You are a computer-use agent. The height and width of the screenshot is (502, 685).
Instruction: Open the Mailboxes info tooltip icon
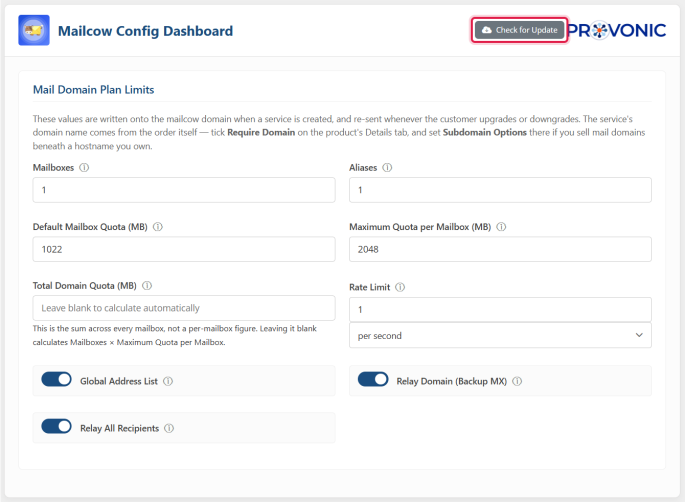coord(84,167)
